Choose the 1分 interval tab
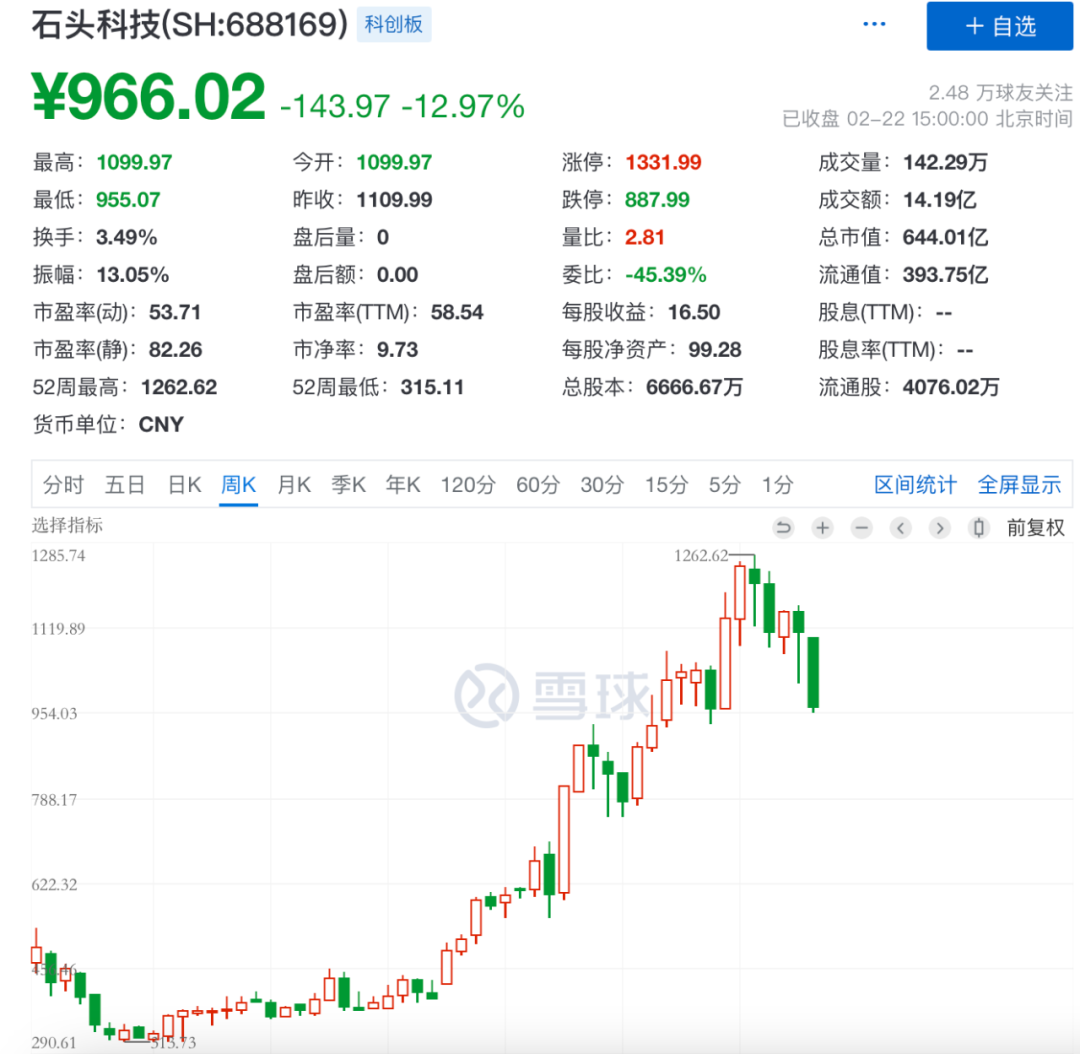 (777, 485)
